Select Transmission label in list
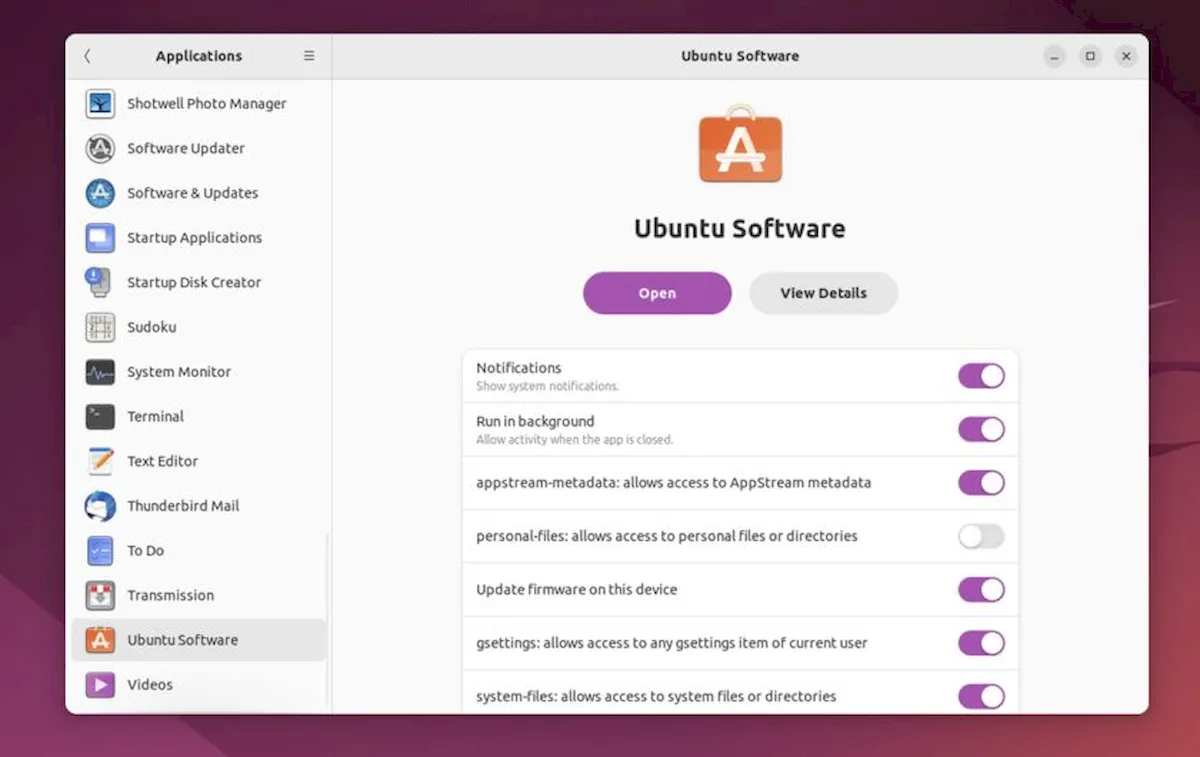This screenshot has height=757, width=1200. (x=171, y=595)
